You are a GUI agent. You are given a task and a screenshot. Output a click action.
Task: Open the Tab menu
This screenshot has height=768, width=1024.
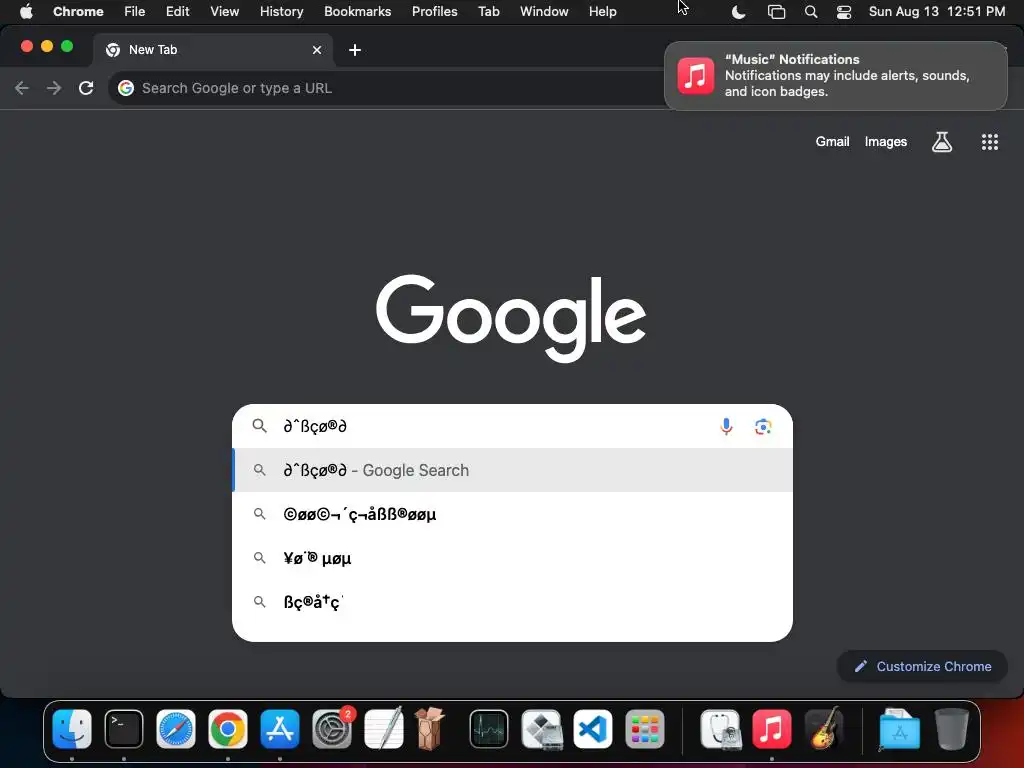tap(488, 11)
